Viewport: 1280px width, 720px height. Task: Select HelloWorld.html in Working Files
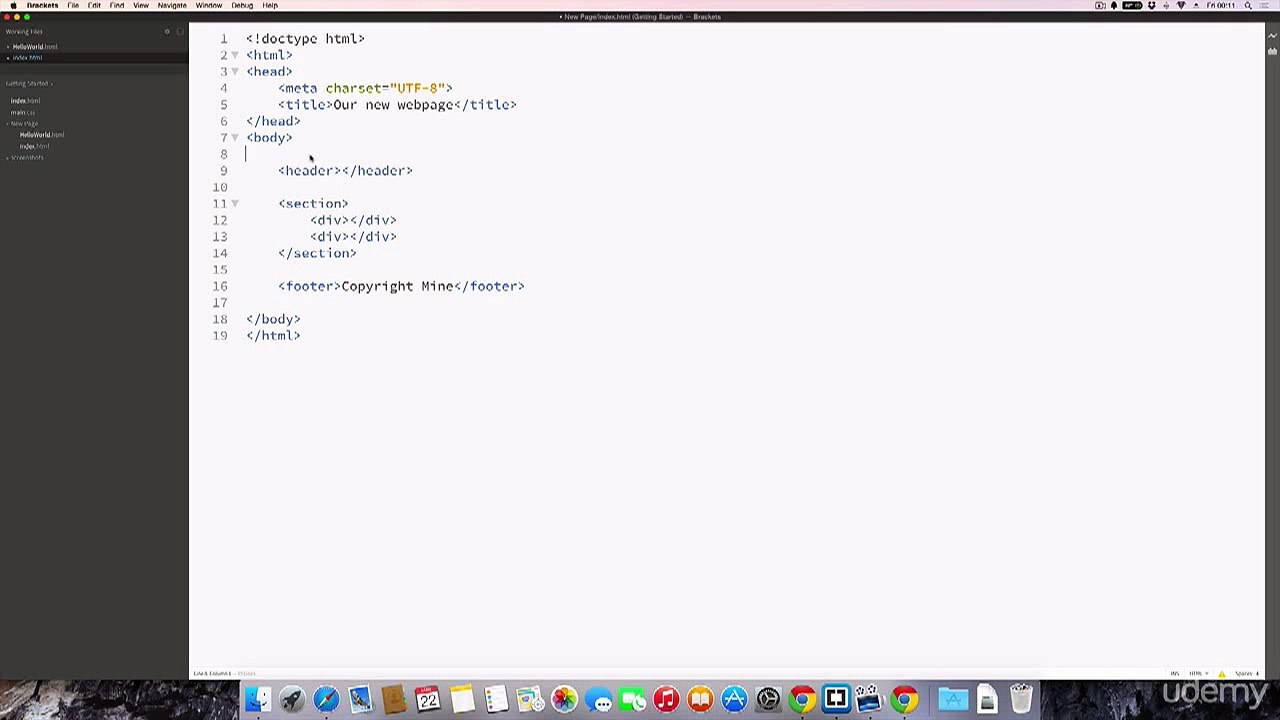click(35, 47)
